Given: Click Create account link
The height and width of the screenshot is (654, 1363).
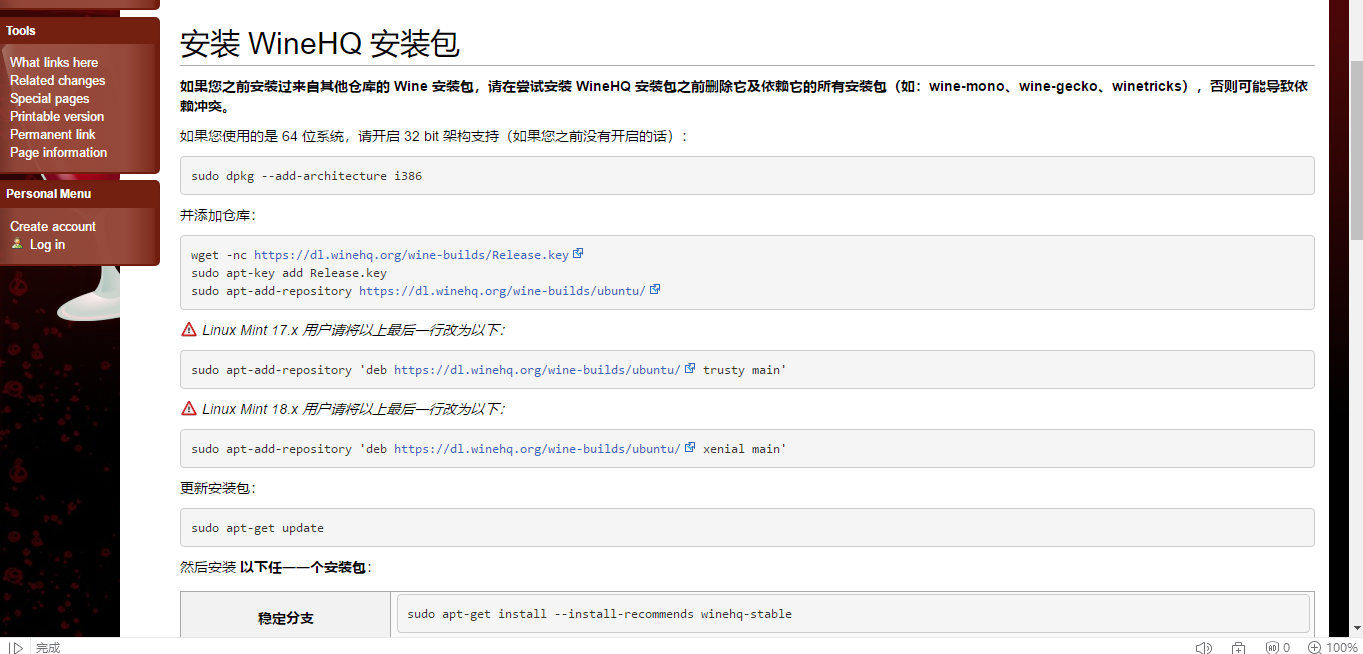Looking at the screenshot, I should (53, 226).
